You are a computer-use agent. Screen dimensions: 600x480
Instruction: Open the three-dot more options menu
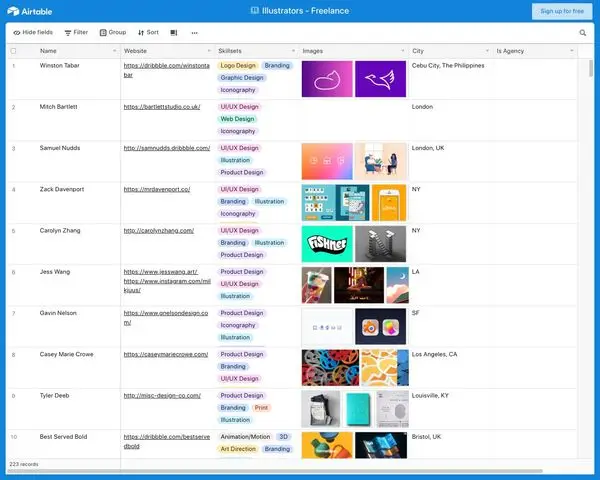pos(194,33)
